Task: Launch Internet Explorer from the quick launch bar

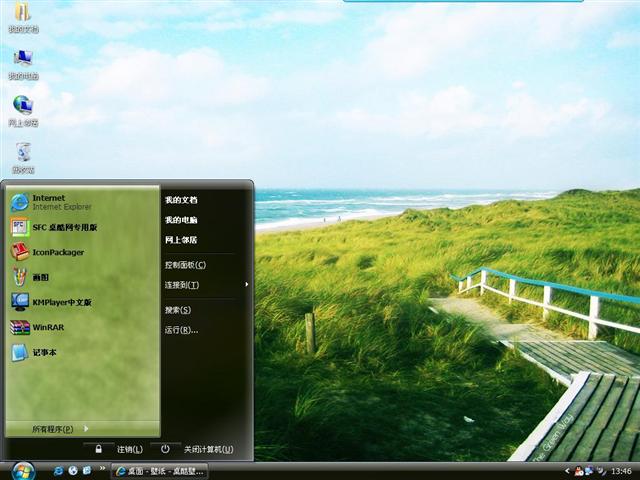Action: tap(58, 471)
